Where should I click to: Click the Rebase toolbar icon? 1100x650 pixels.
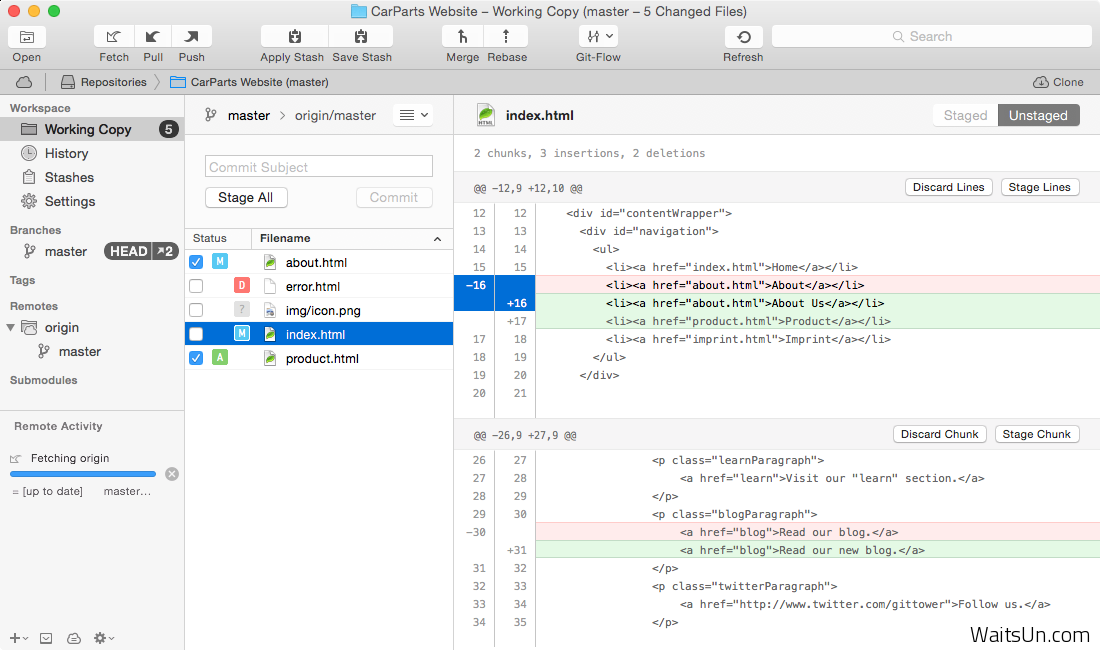pos(506,37)
